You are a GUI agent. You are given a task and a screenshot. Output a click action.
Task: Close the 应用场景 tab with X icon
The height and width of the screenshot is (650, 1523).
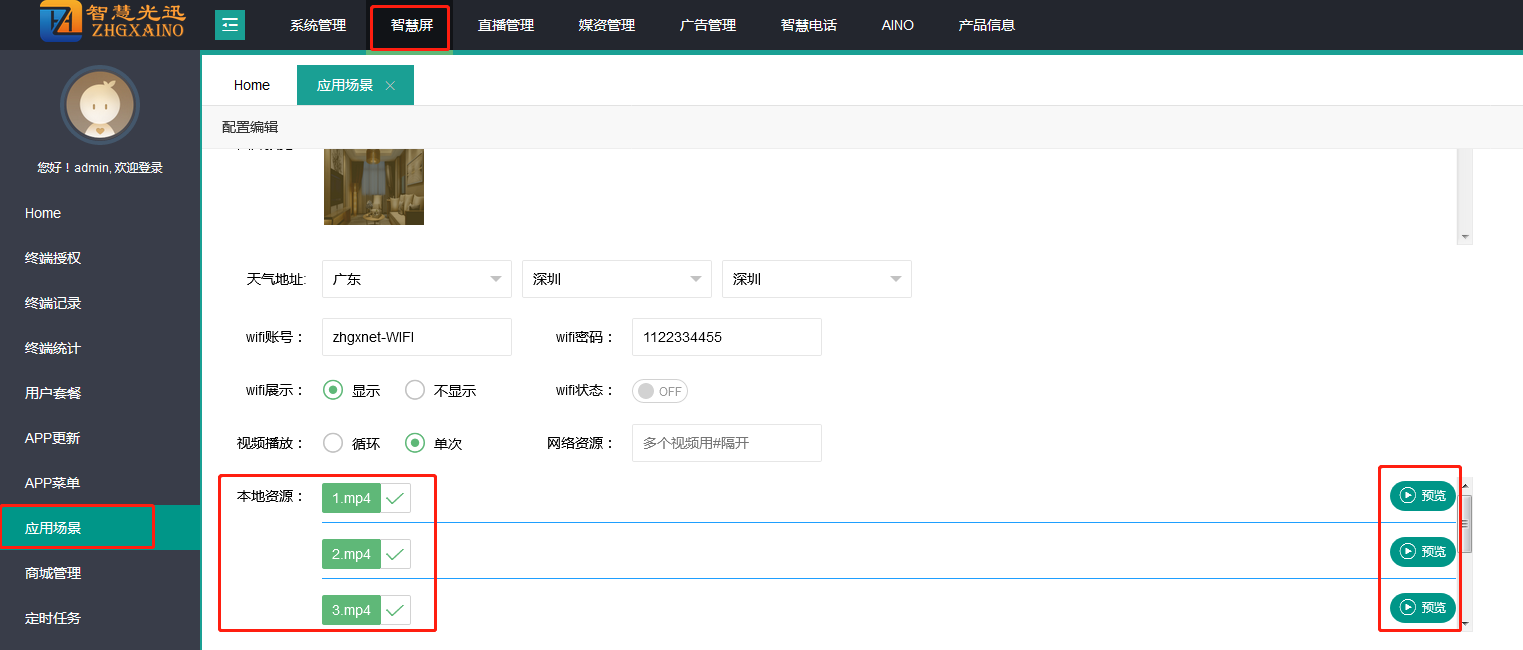click(x=390, y=86)
